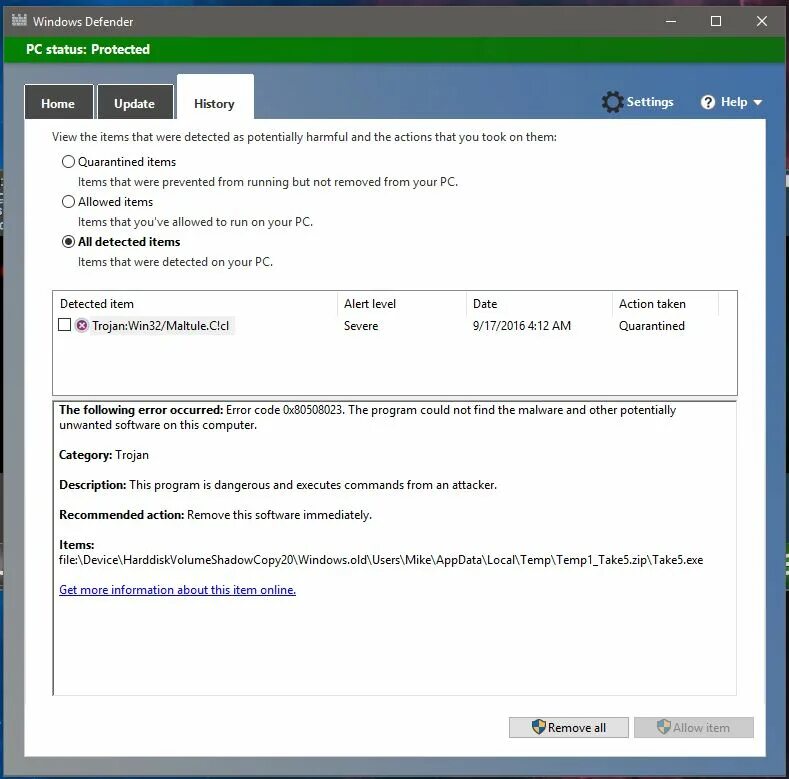The image size is (789, 779).
Task: Click the Help question mark icon
Action: pyautogui.click(x=708, y=102)
